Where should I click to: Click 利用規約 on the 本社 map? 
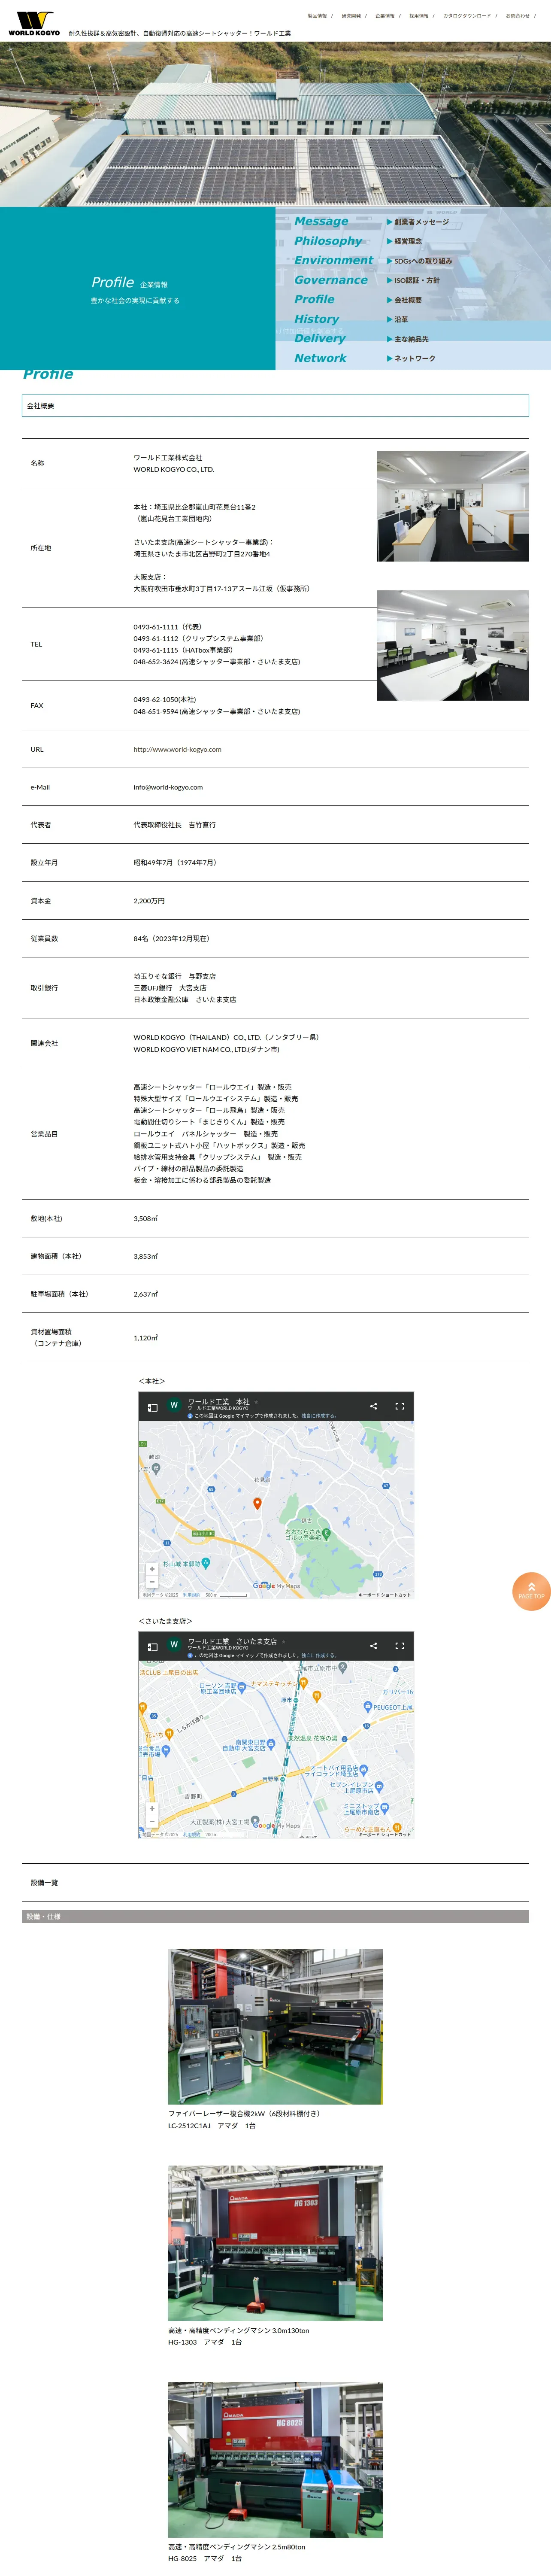(x=191, y=1595)
